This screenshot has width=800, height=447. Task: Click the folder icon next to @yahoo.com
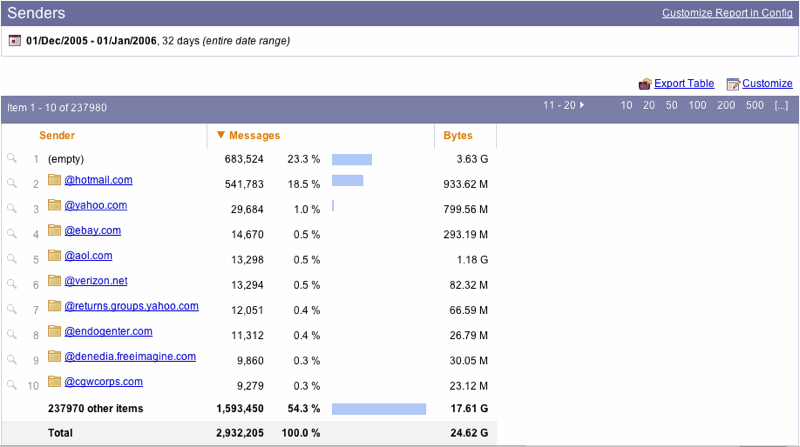(x=55, y=206)
